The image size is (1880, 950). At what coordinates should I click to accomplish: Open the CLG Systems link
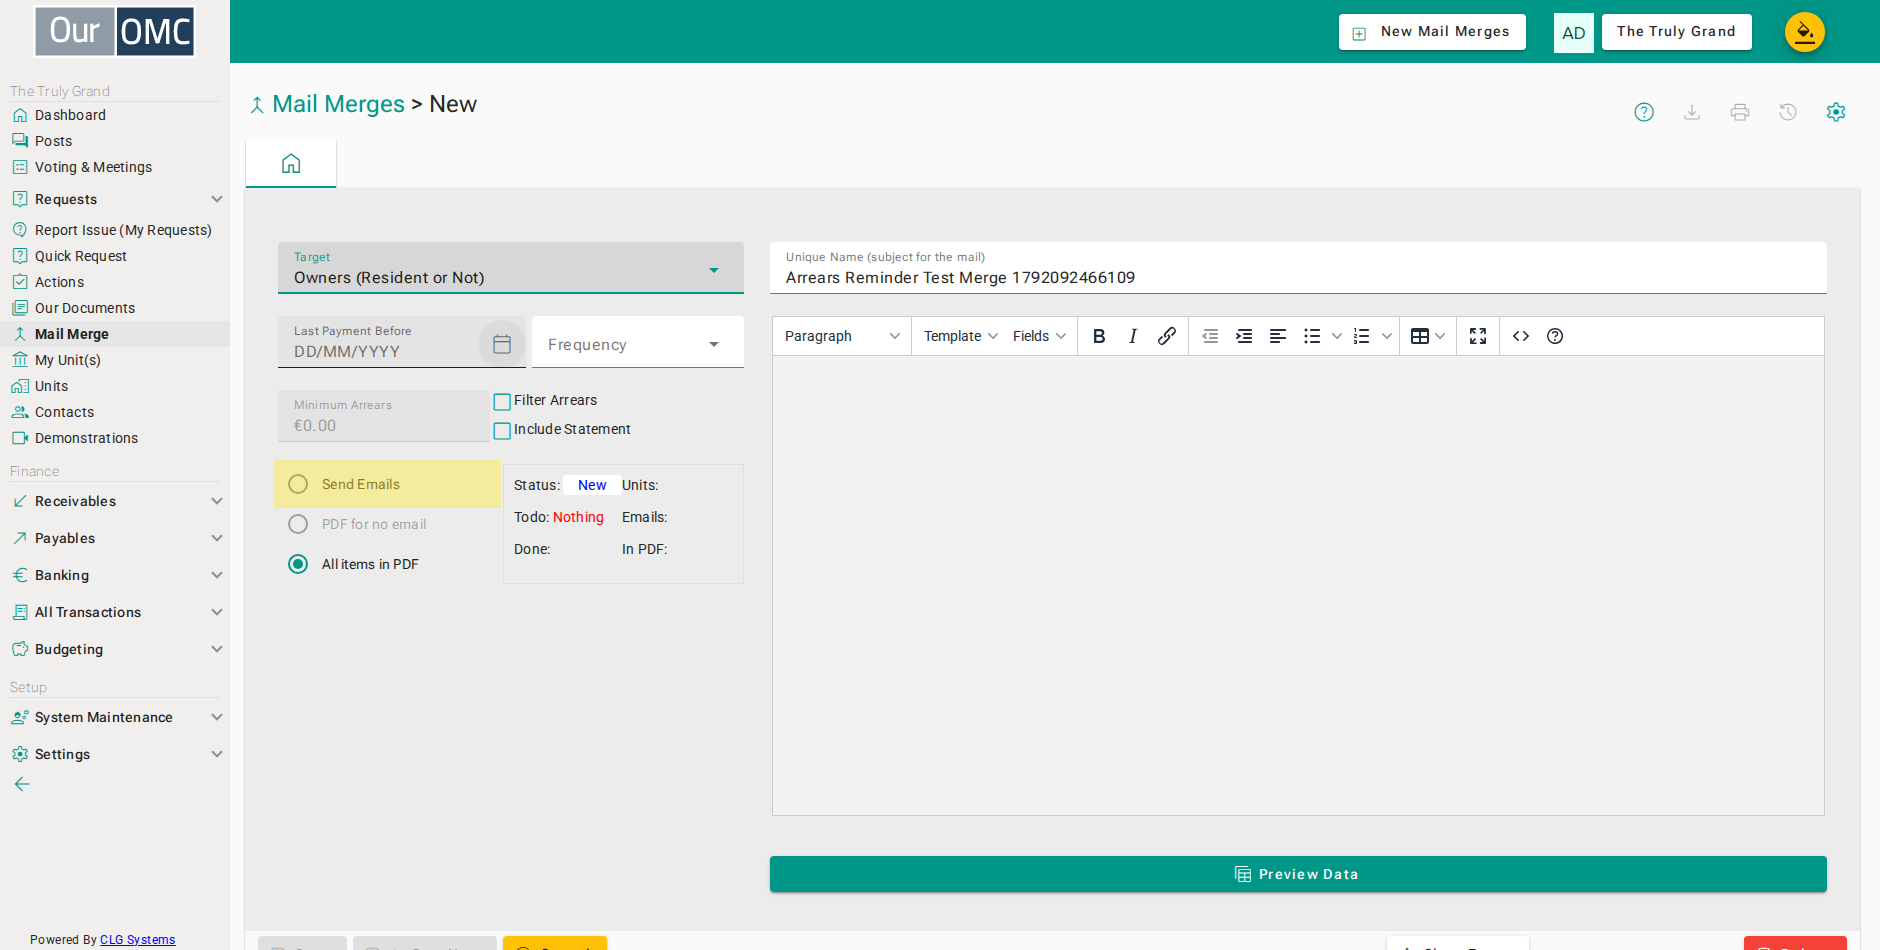[x=138, y=940]
